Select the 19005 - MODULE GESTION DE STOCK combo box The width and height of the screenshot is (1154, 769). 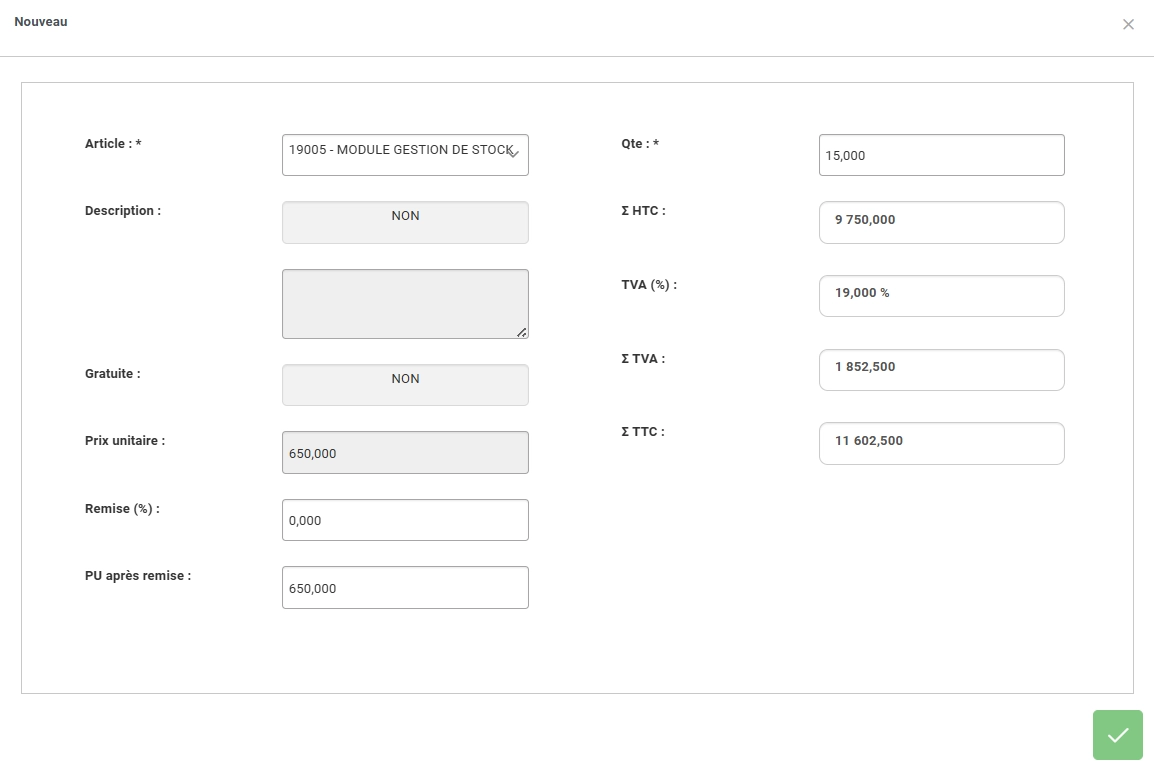(405, 155)
